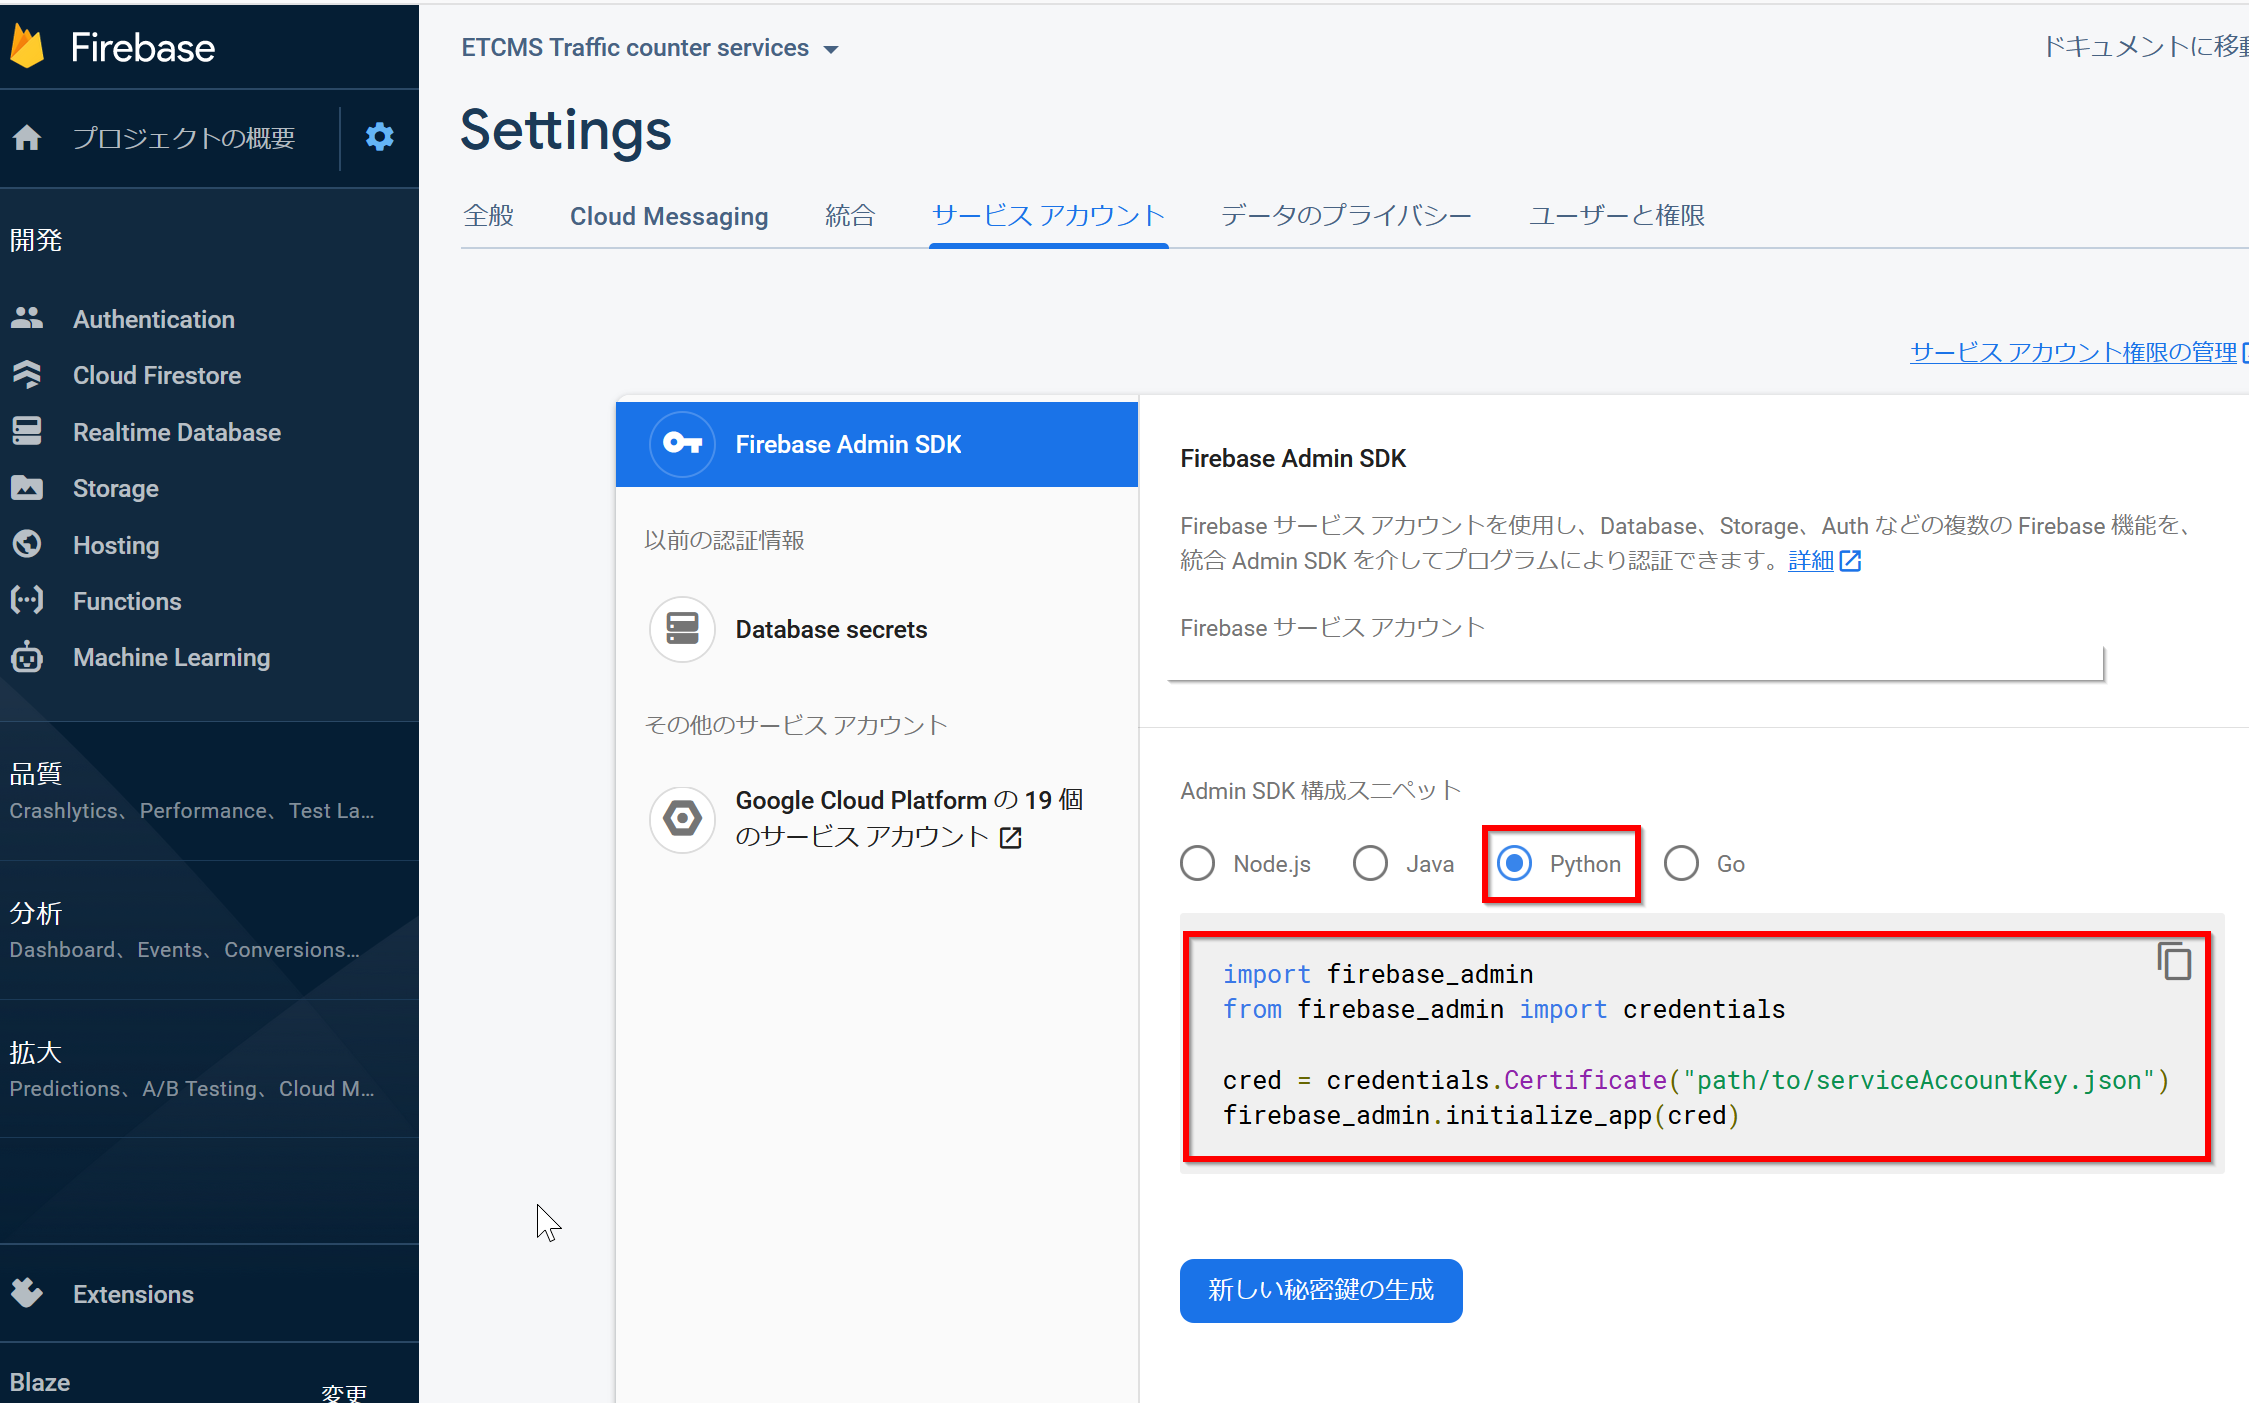Click the Storage image icon
The width and height of the screenshot is (2249, 1403).
[27, 488]
